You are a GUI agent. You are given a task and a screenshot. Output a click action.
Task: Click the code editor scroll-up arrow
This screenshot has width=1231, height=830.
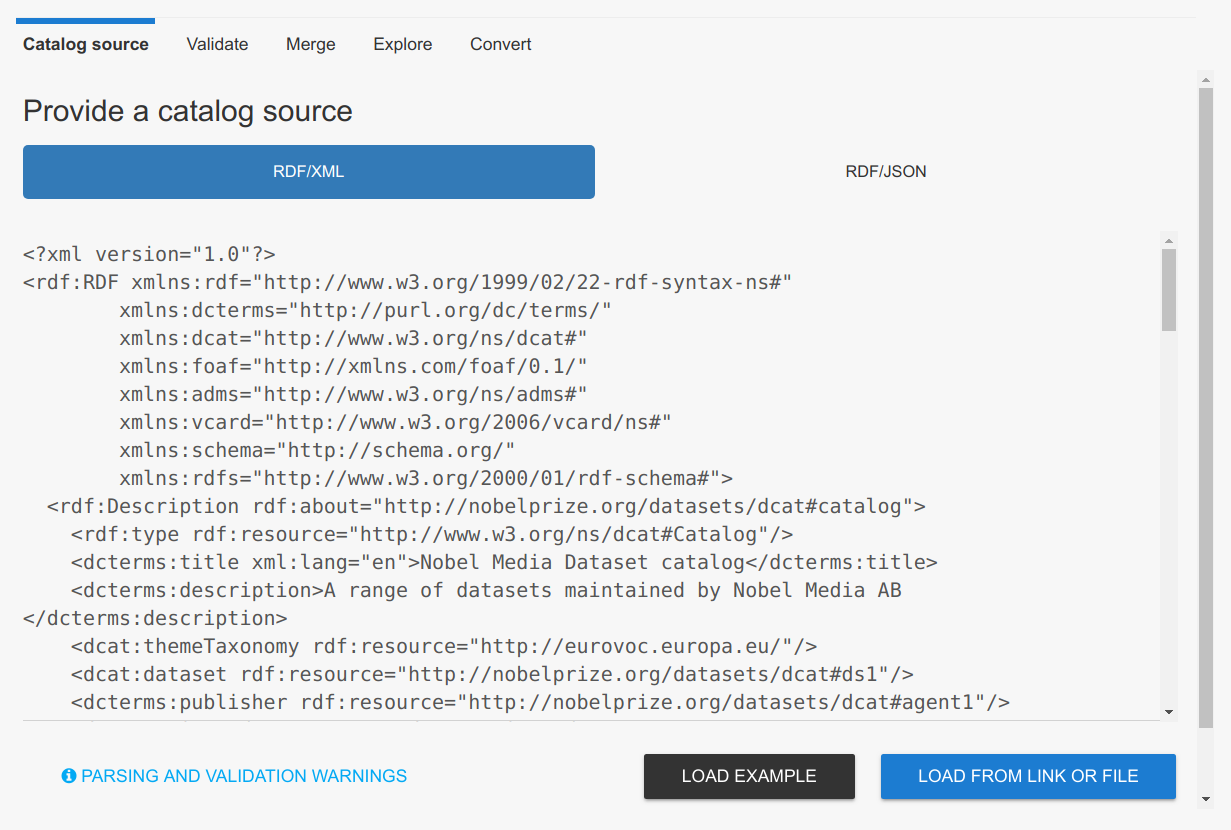[1169, 241]
